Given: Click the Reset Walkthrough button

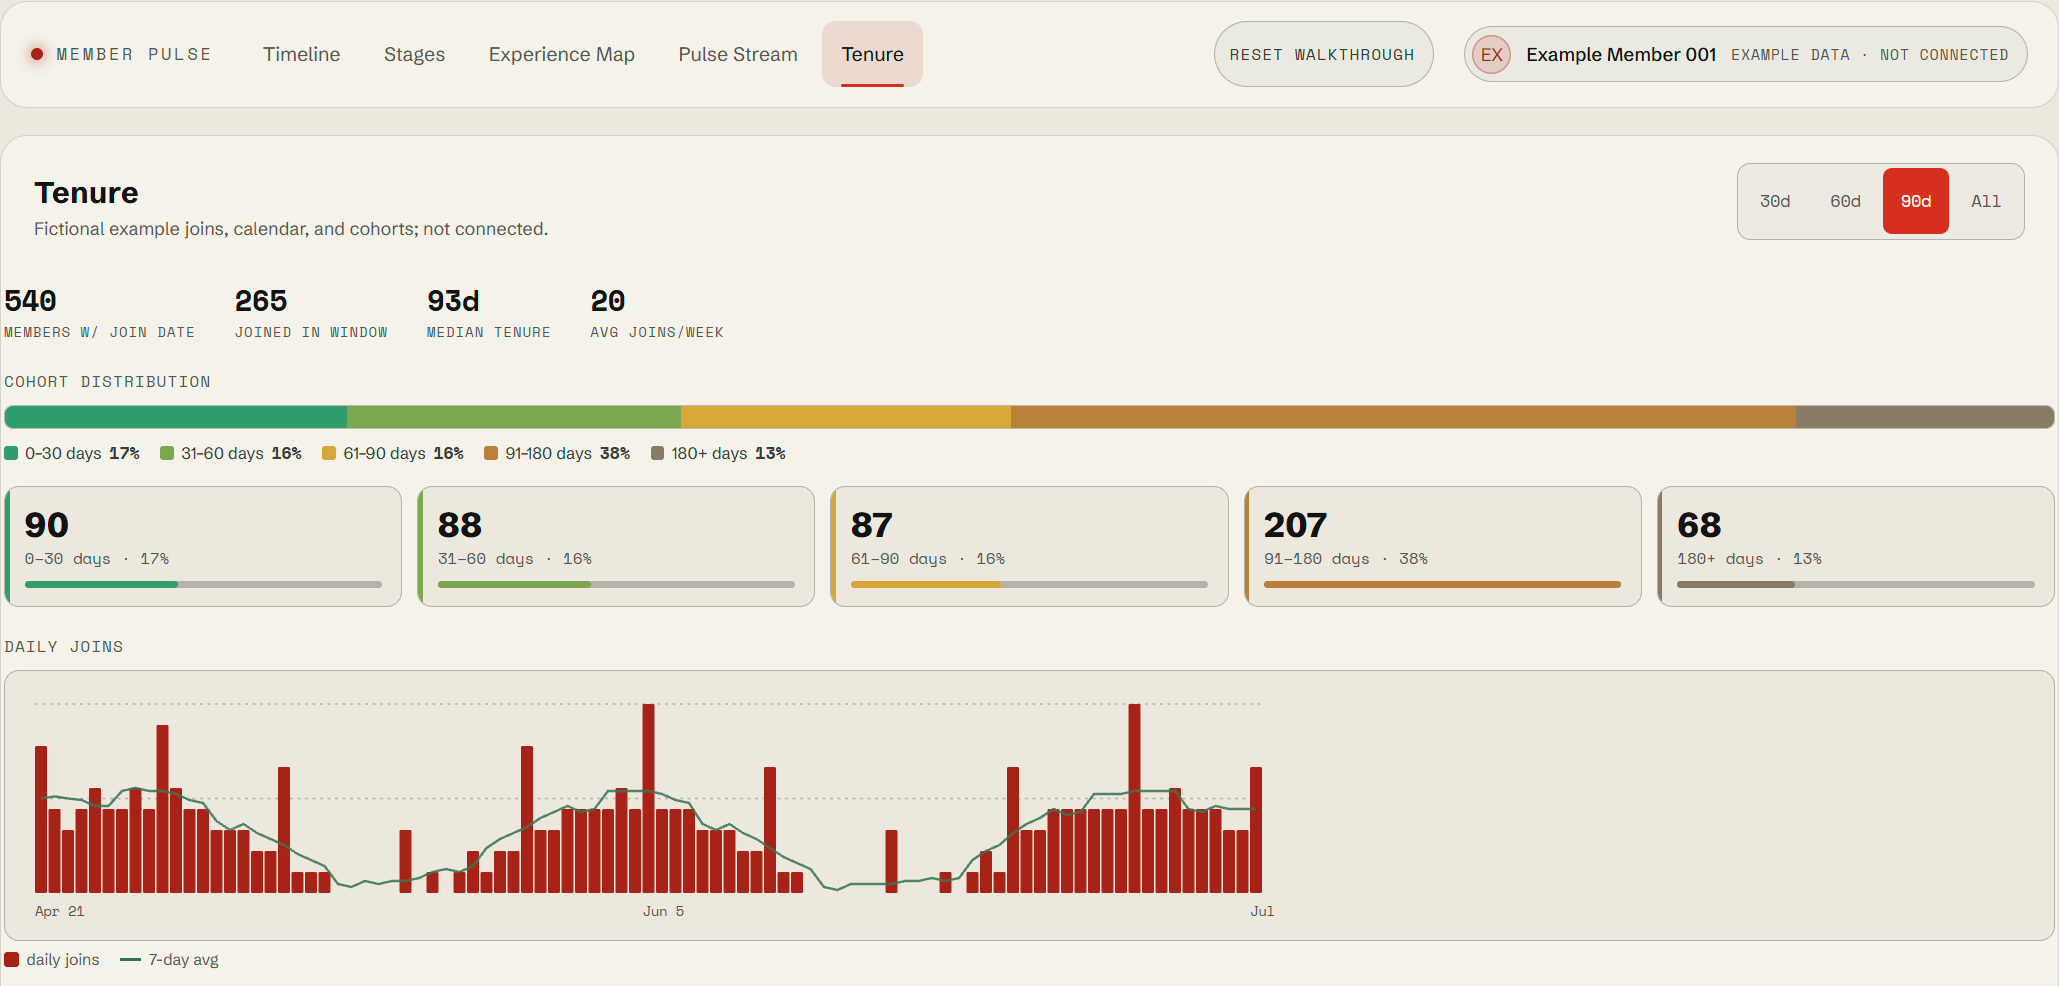Looking at the screenshot, I should [1323, 54].
